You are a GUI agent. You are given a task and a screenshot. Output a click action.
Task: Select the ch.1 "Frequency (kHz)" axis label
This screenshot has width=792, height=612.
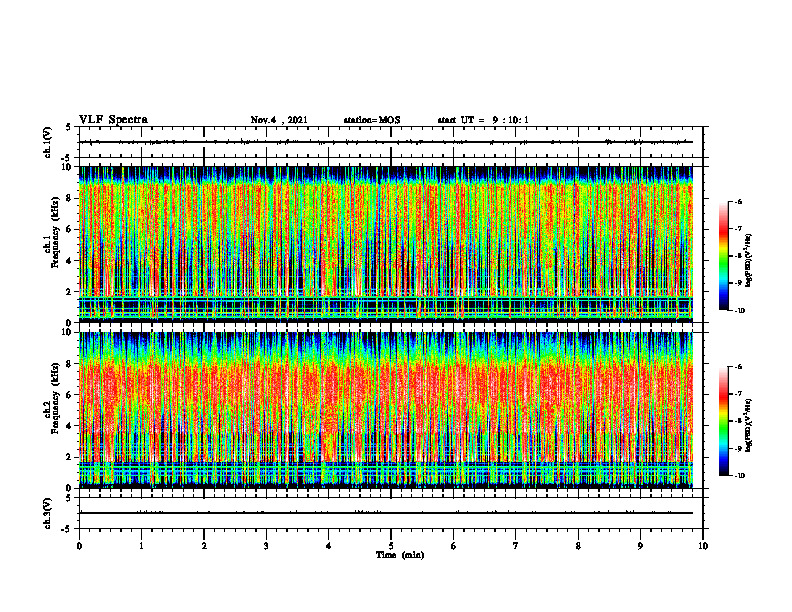55,232
